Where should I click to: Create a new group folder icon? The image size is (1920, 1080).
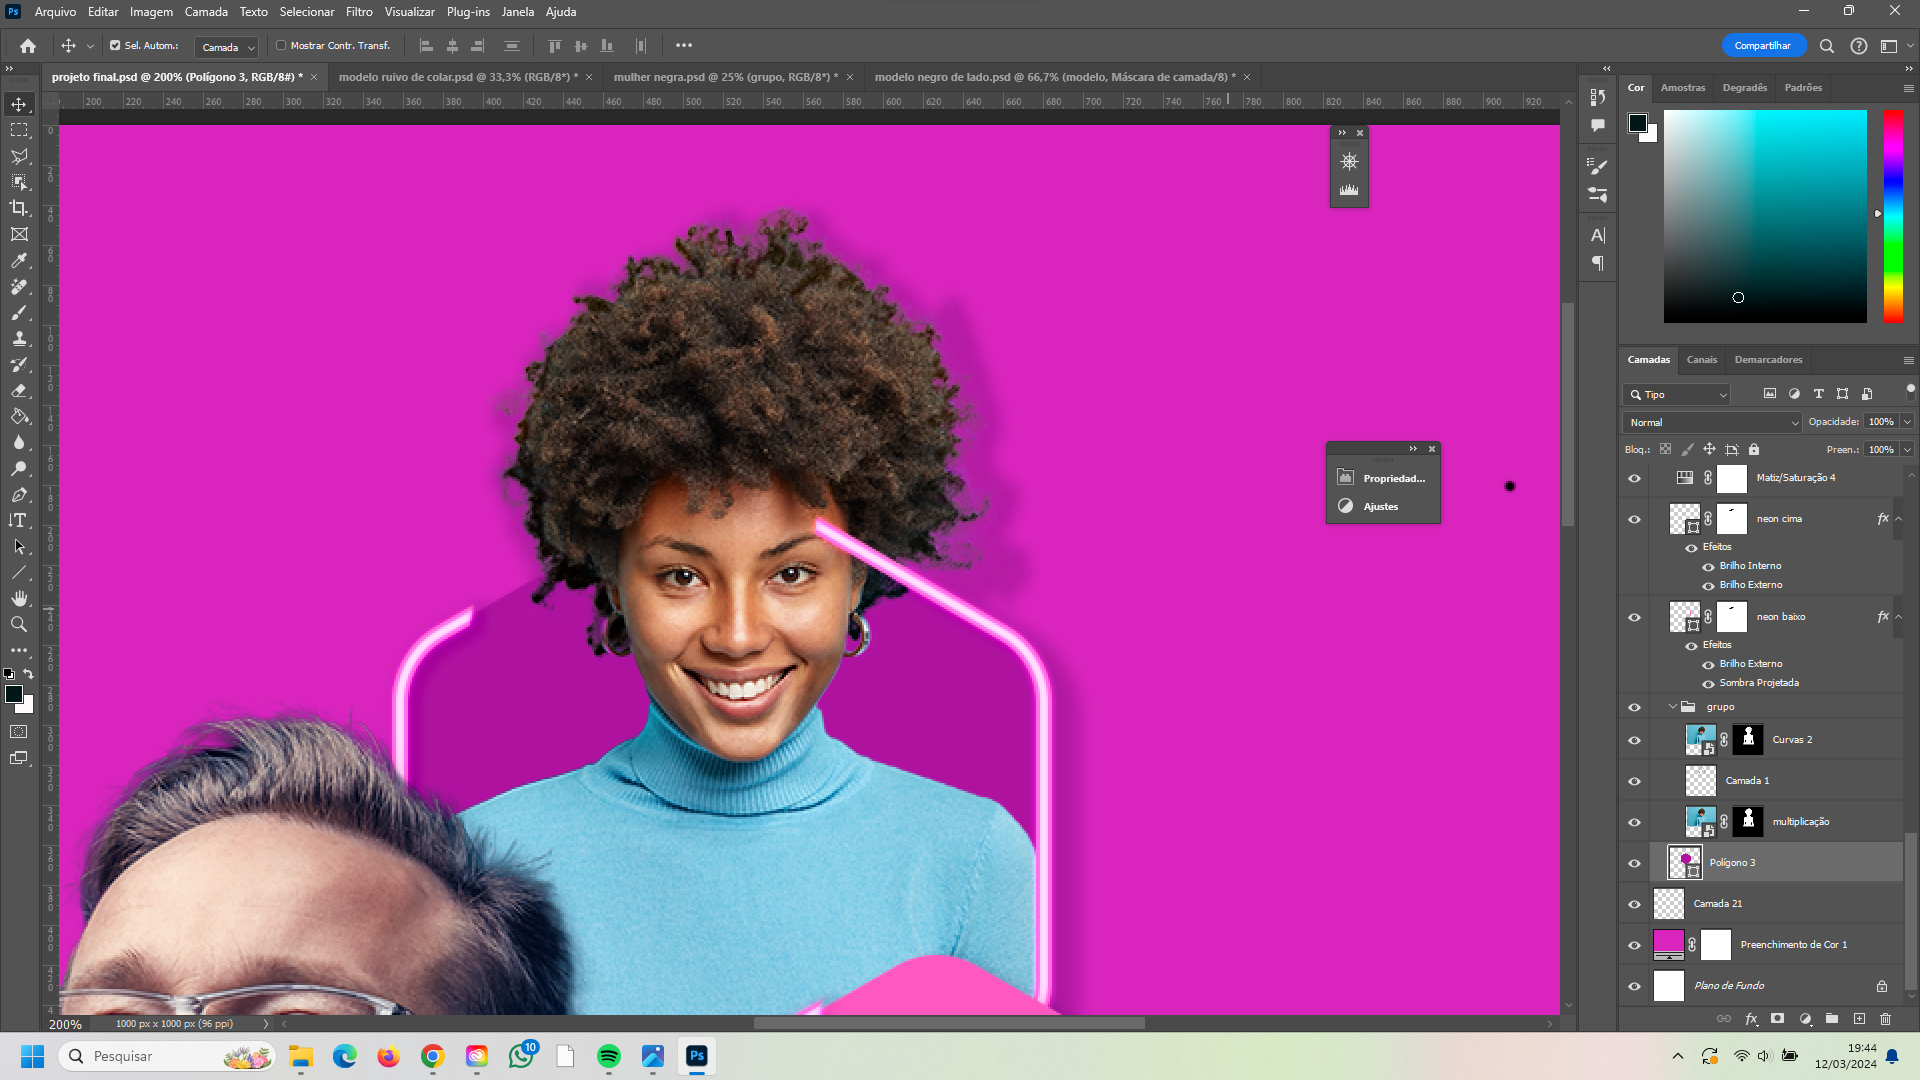(x=1832, y=1019)
